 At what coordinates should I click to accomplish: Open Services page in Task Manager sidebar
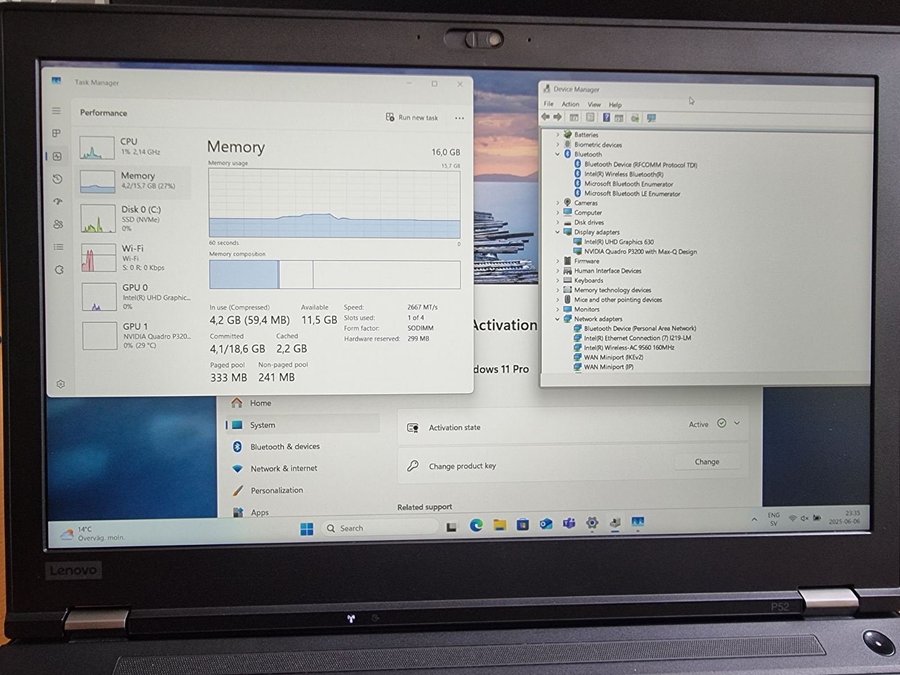(x=59, y=270)
